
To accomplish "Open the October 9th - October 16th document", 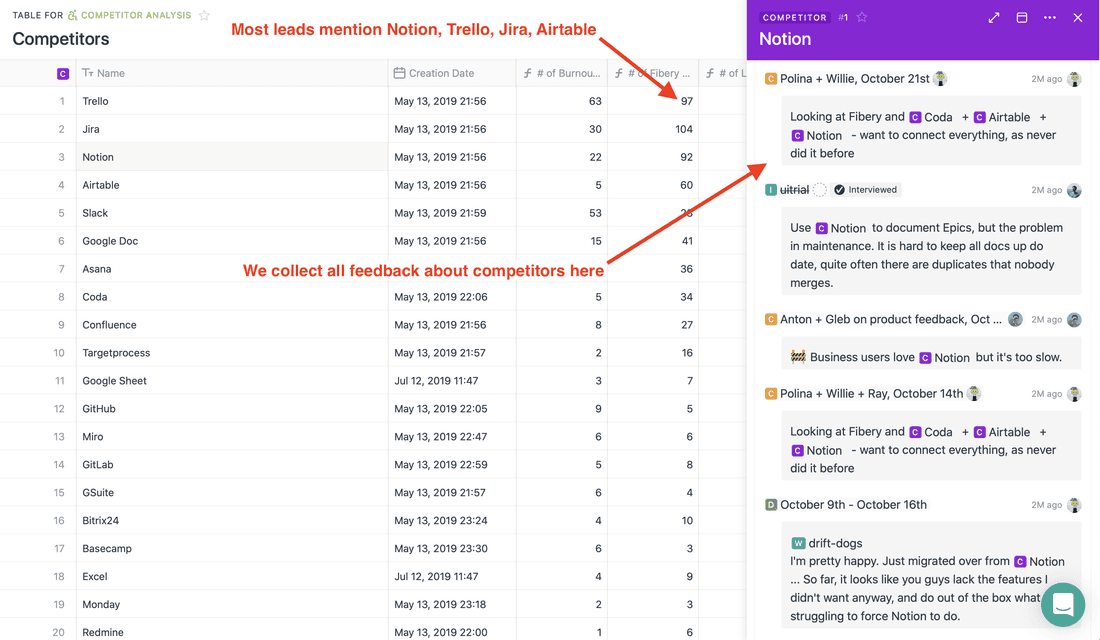I will coord(853,505).
